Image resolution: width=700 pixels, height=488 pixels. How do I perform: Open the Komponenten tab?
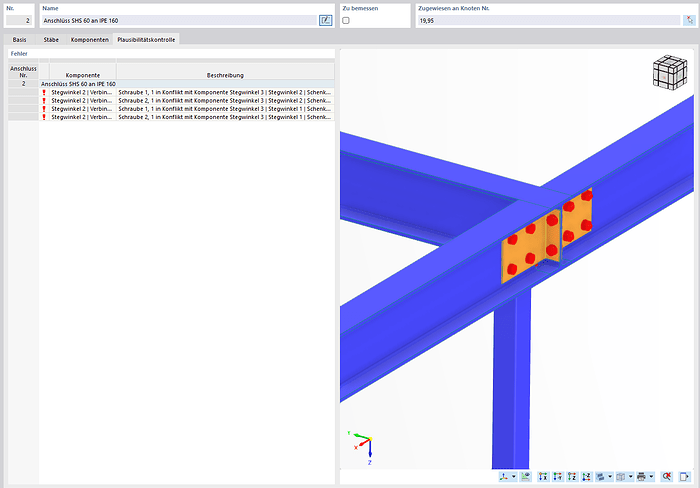point(89,39)
